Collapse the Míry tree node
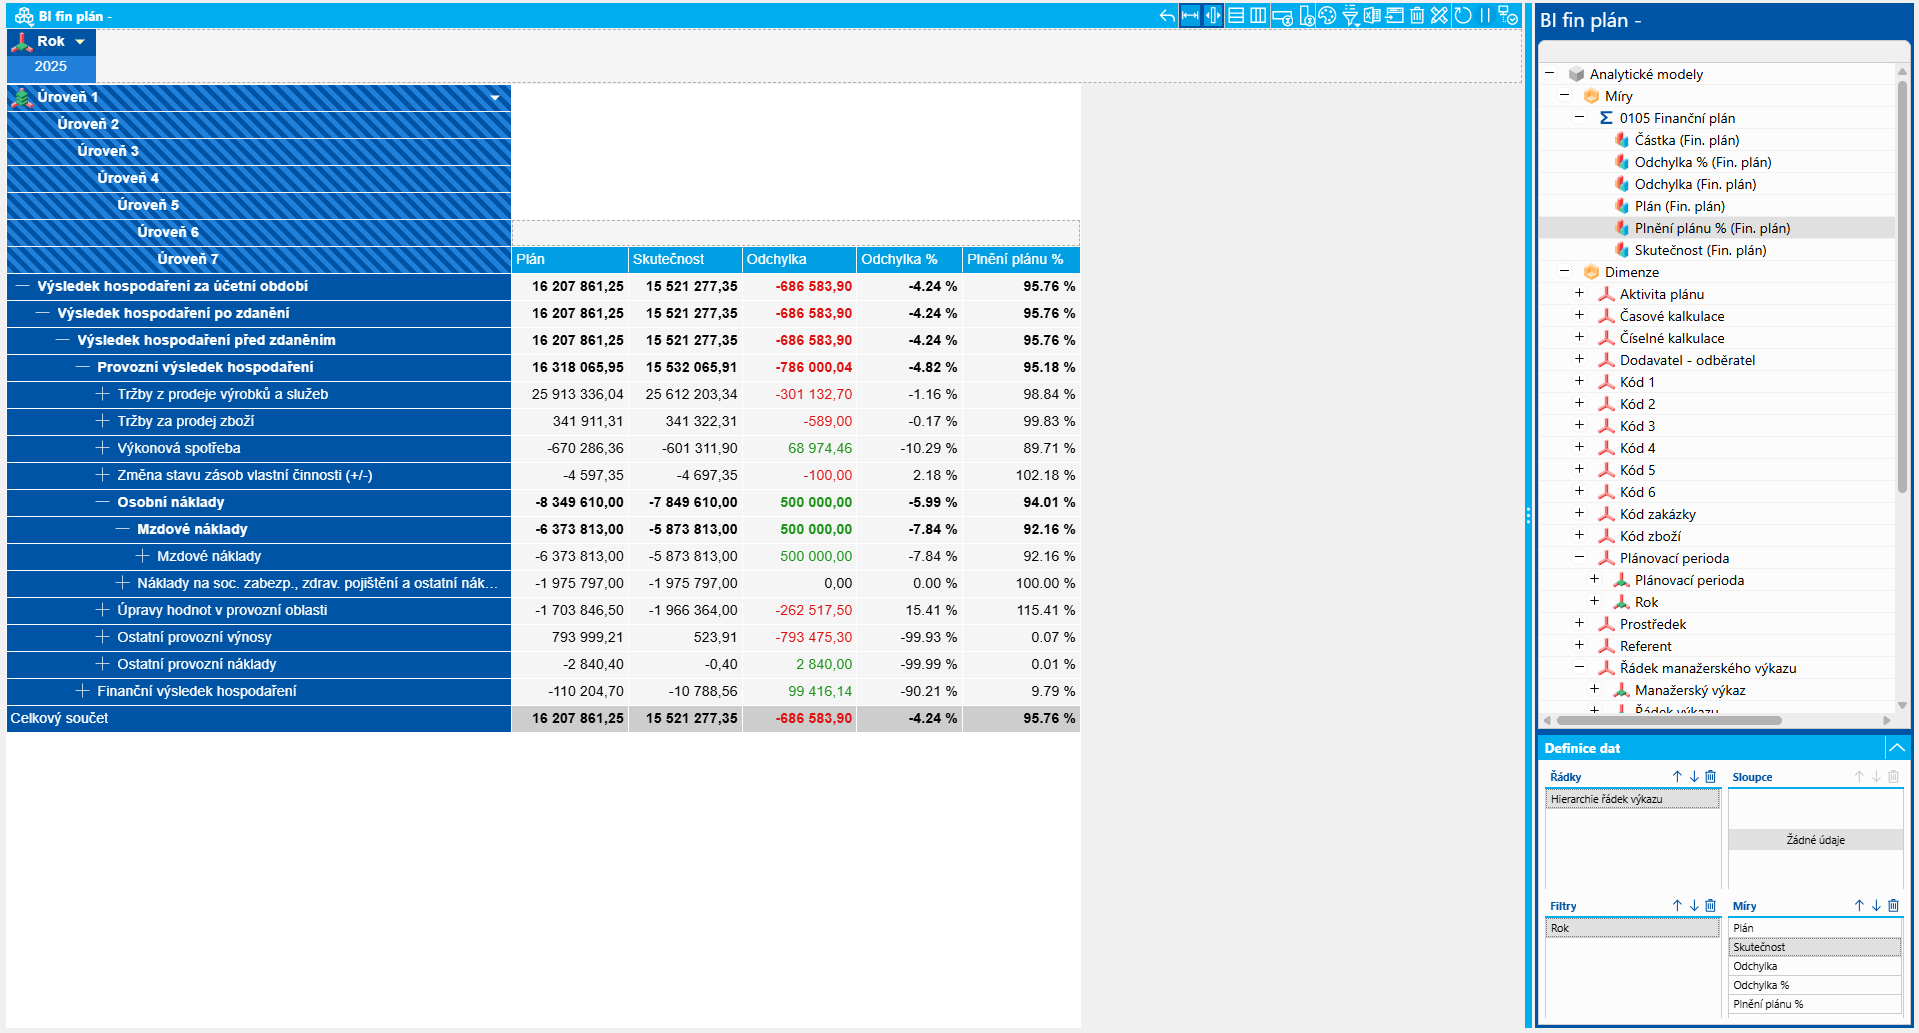The image size is (1919, 1033). 1564,95
